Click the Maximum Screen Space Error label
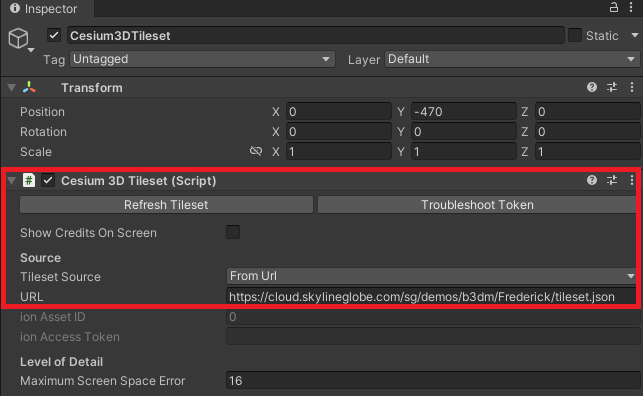The image size is (643, 396). pos(103,381)
